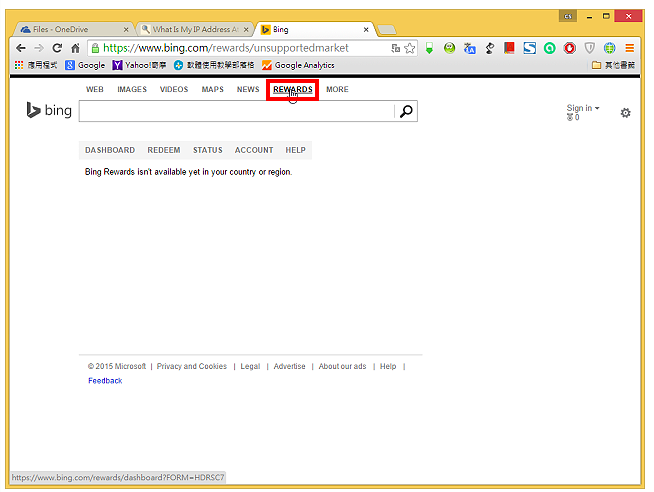654x492 pixels.
Task: Close the What Is My IP Address tab
Action: (246, 30)
